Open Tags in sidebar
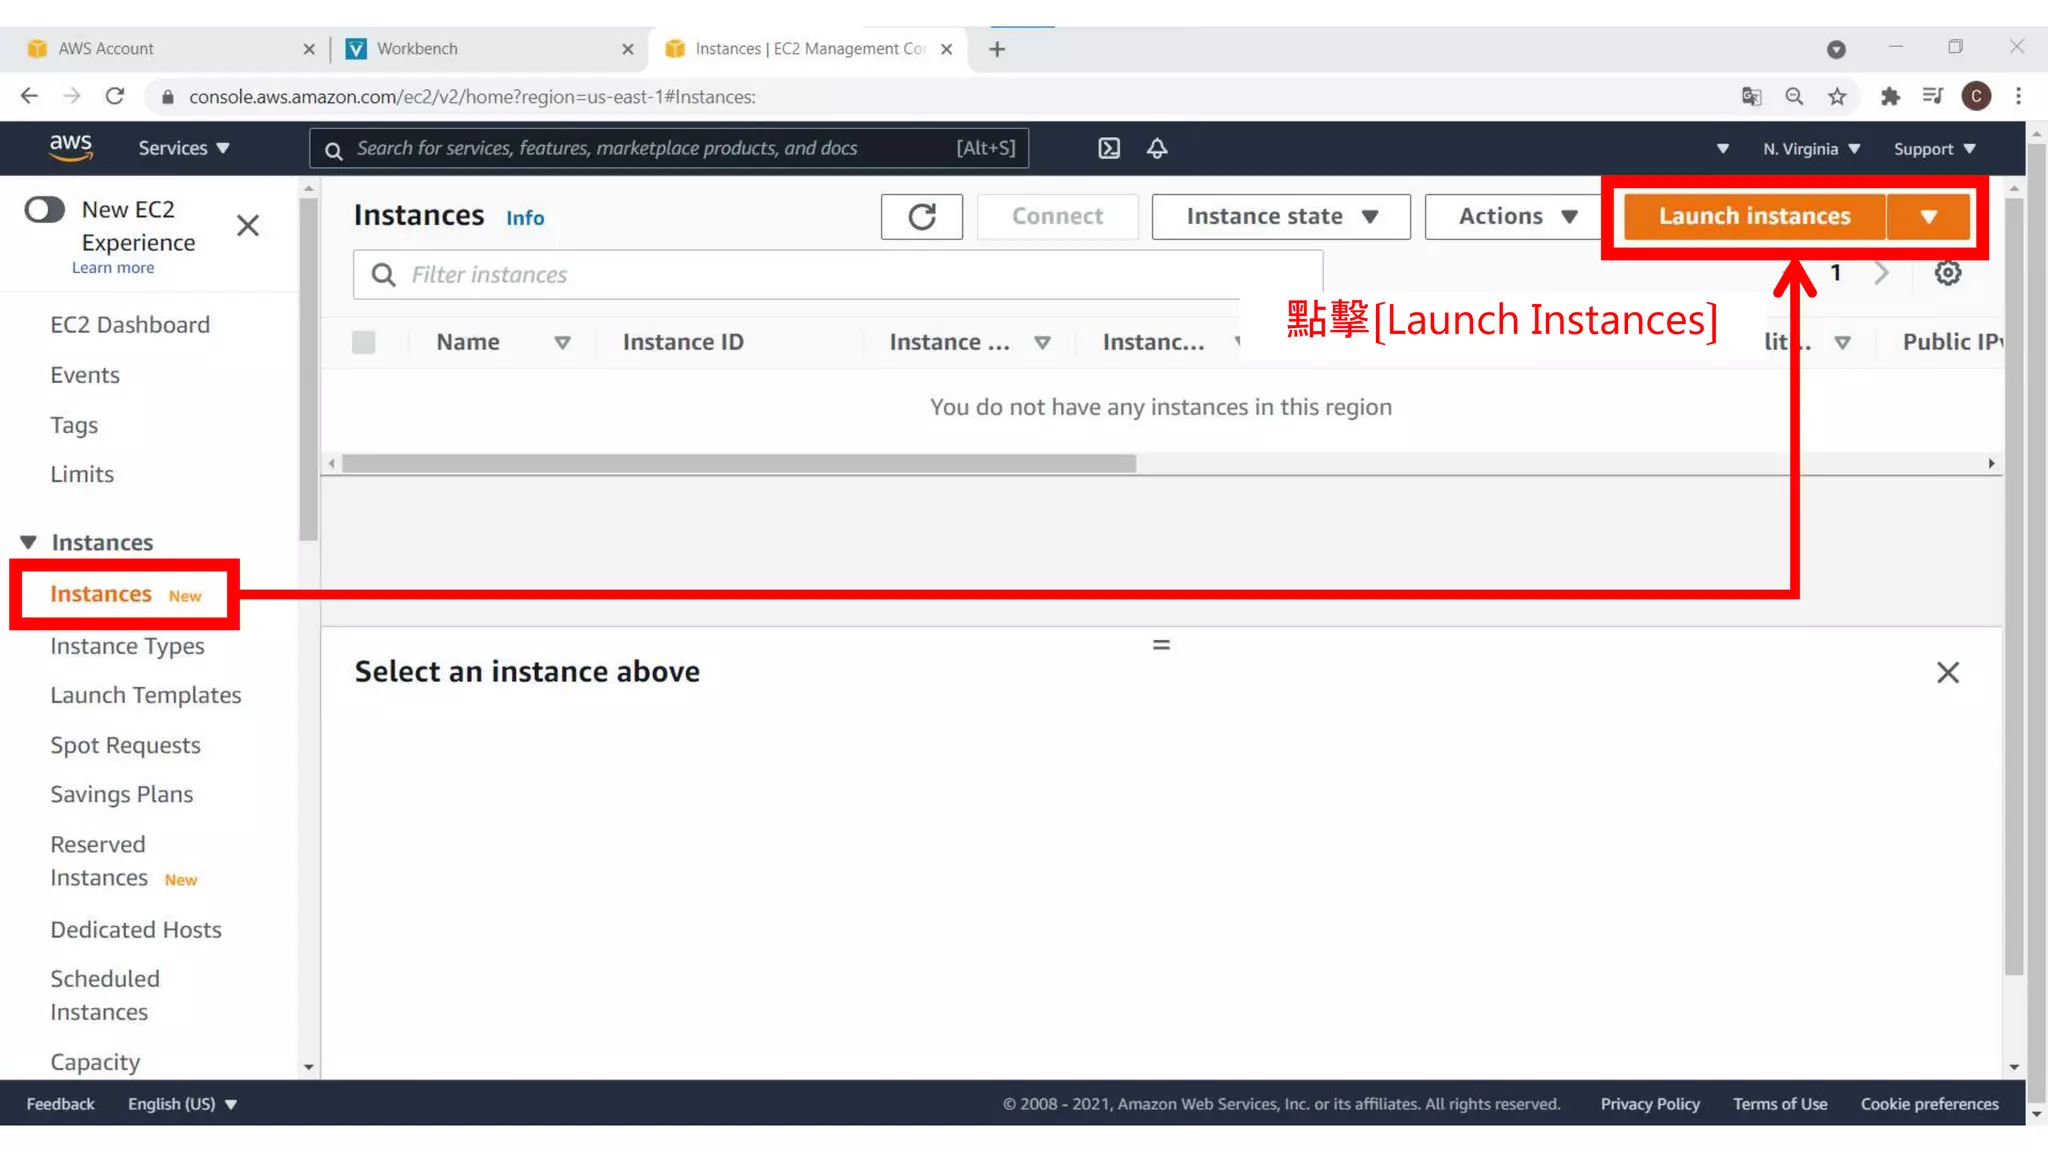The width and height of the screenshot is (2048, 1152). tap(74, 426)
